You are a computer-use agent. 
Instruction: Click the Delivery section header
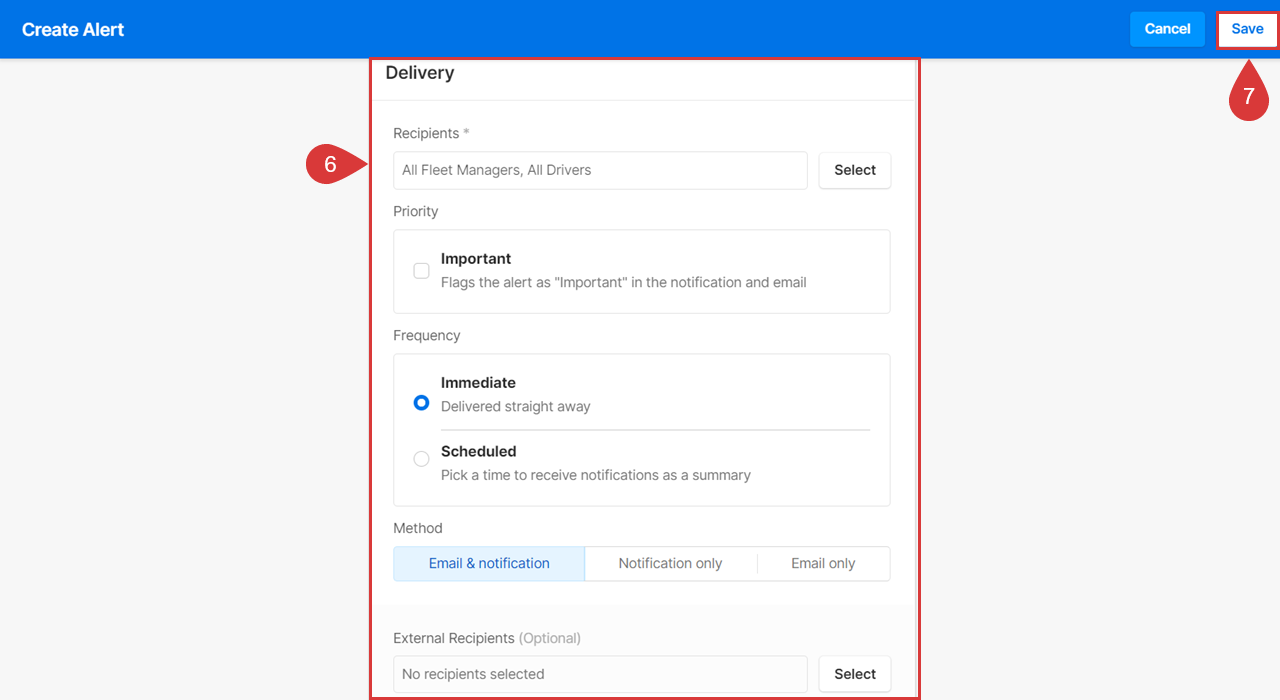tap(419, 72)
